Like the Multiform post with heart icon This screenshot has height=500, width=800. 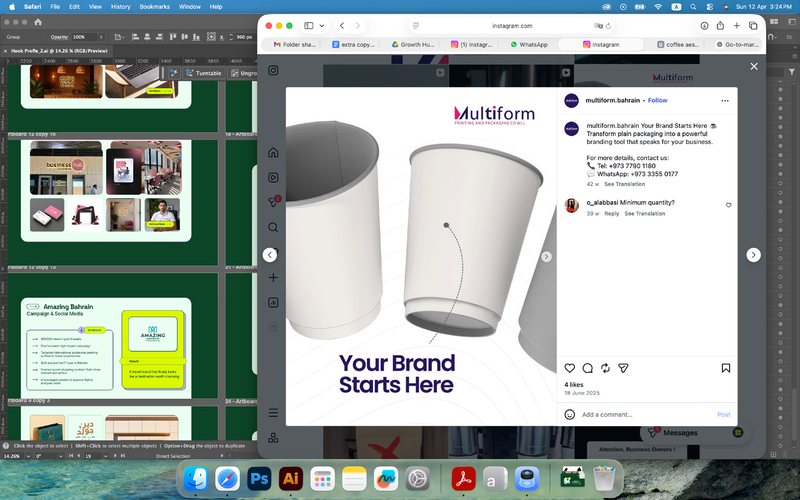pos(570,368)
